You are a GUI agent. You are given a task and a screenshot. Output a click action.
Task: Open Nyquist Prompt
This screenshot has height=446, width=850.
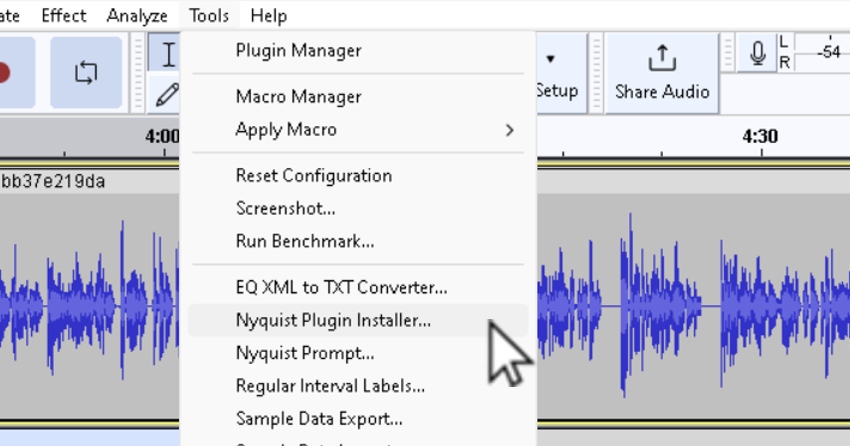click(x=305, y=353)
